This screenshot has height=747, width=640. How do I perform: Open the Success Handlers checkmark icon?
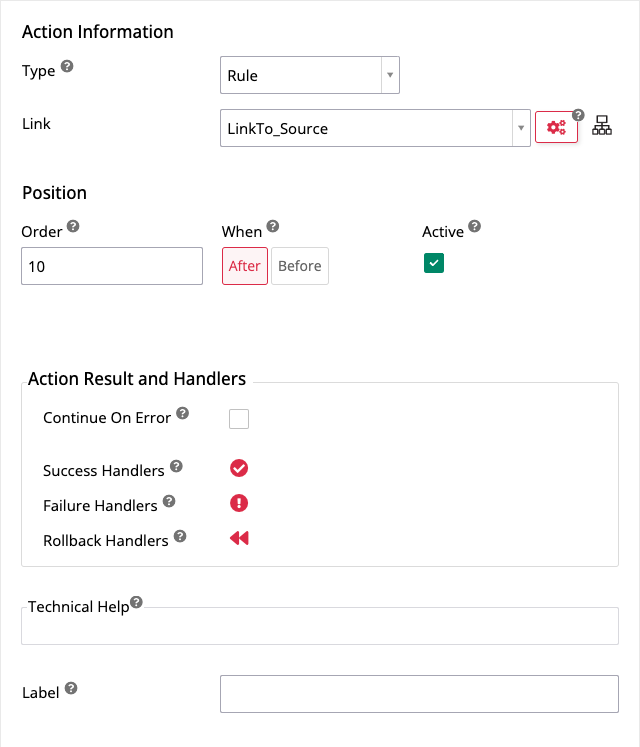(x=239, y=468)
